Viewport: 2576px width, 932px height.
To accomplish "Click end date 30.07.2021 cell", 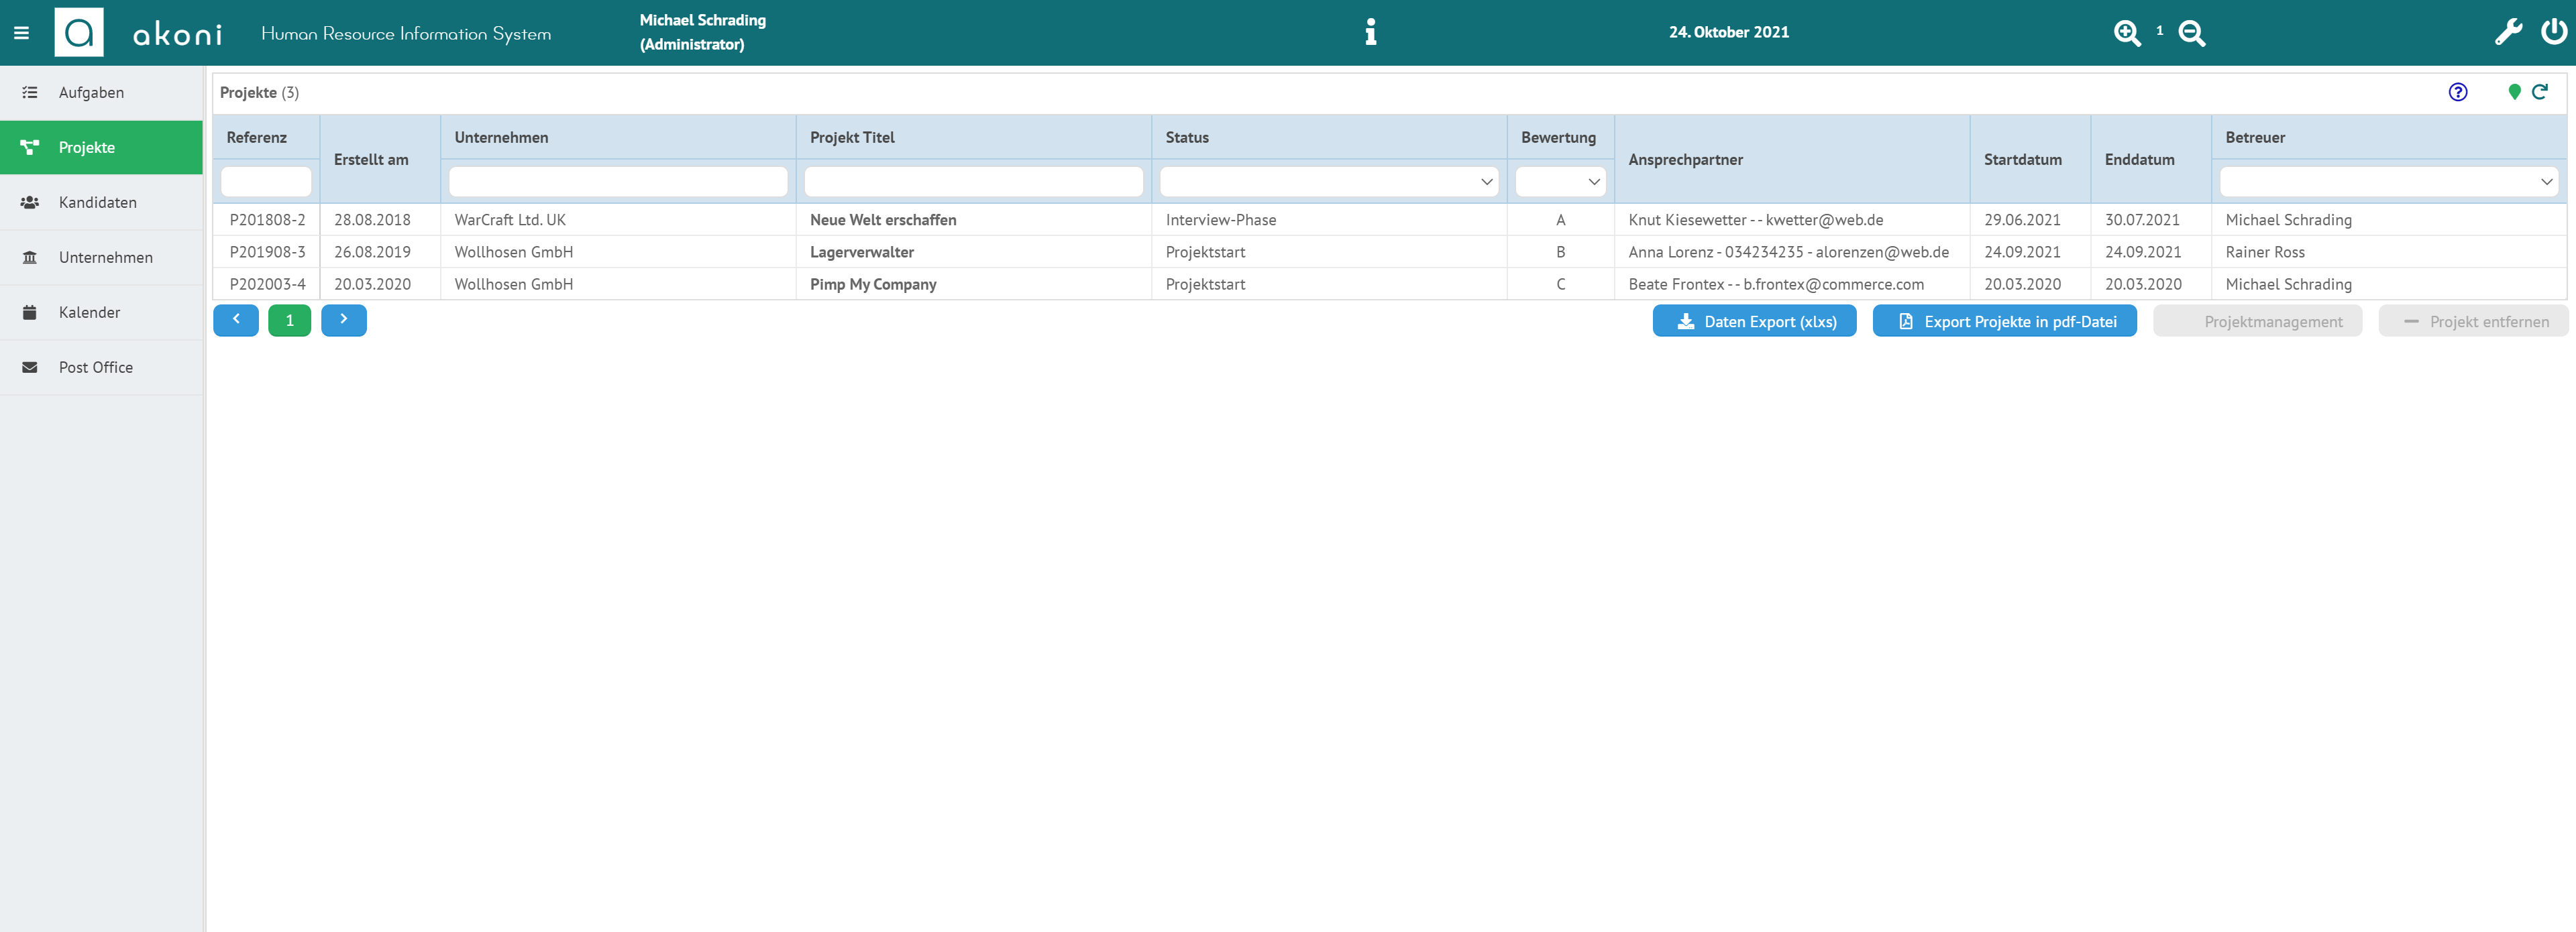I will click(2151, 220).
